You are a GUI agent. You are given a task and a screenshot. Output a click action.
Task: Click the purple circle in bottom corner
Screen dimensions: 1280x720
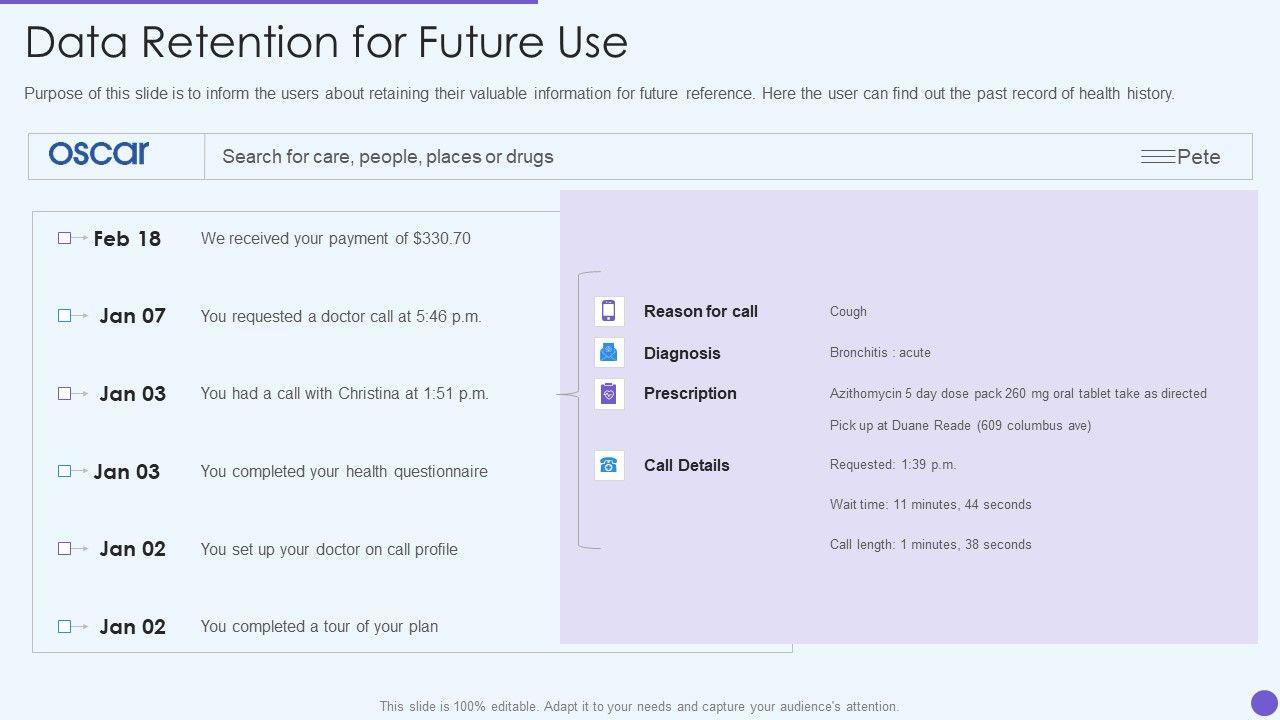pos(1264,703)
